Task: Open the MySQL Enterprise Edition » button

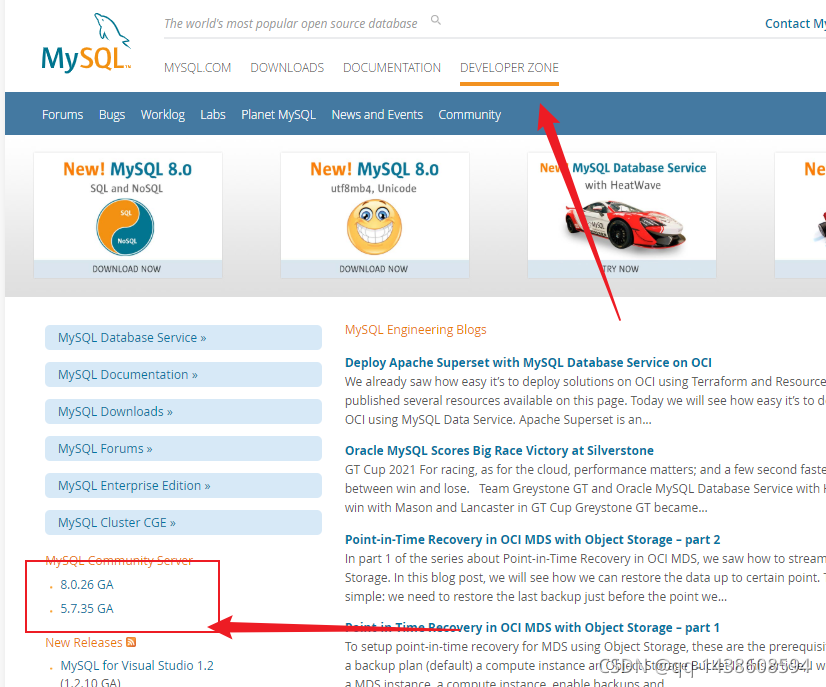Action: [x=183, y=485]
